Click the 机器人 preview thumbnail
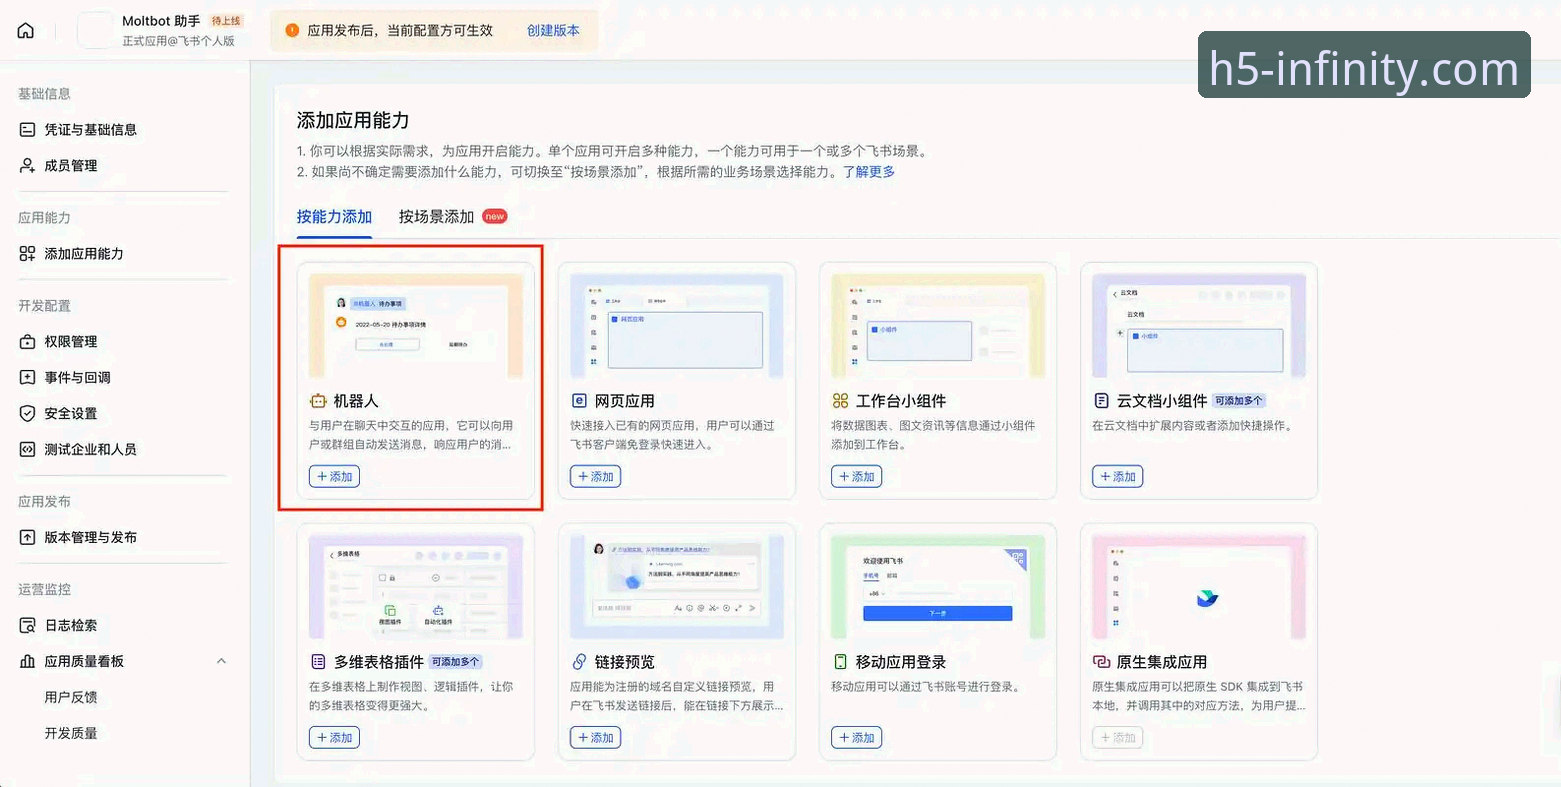 point(416,326)
